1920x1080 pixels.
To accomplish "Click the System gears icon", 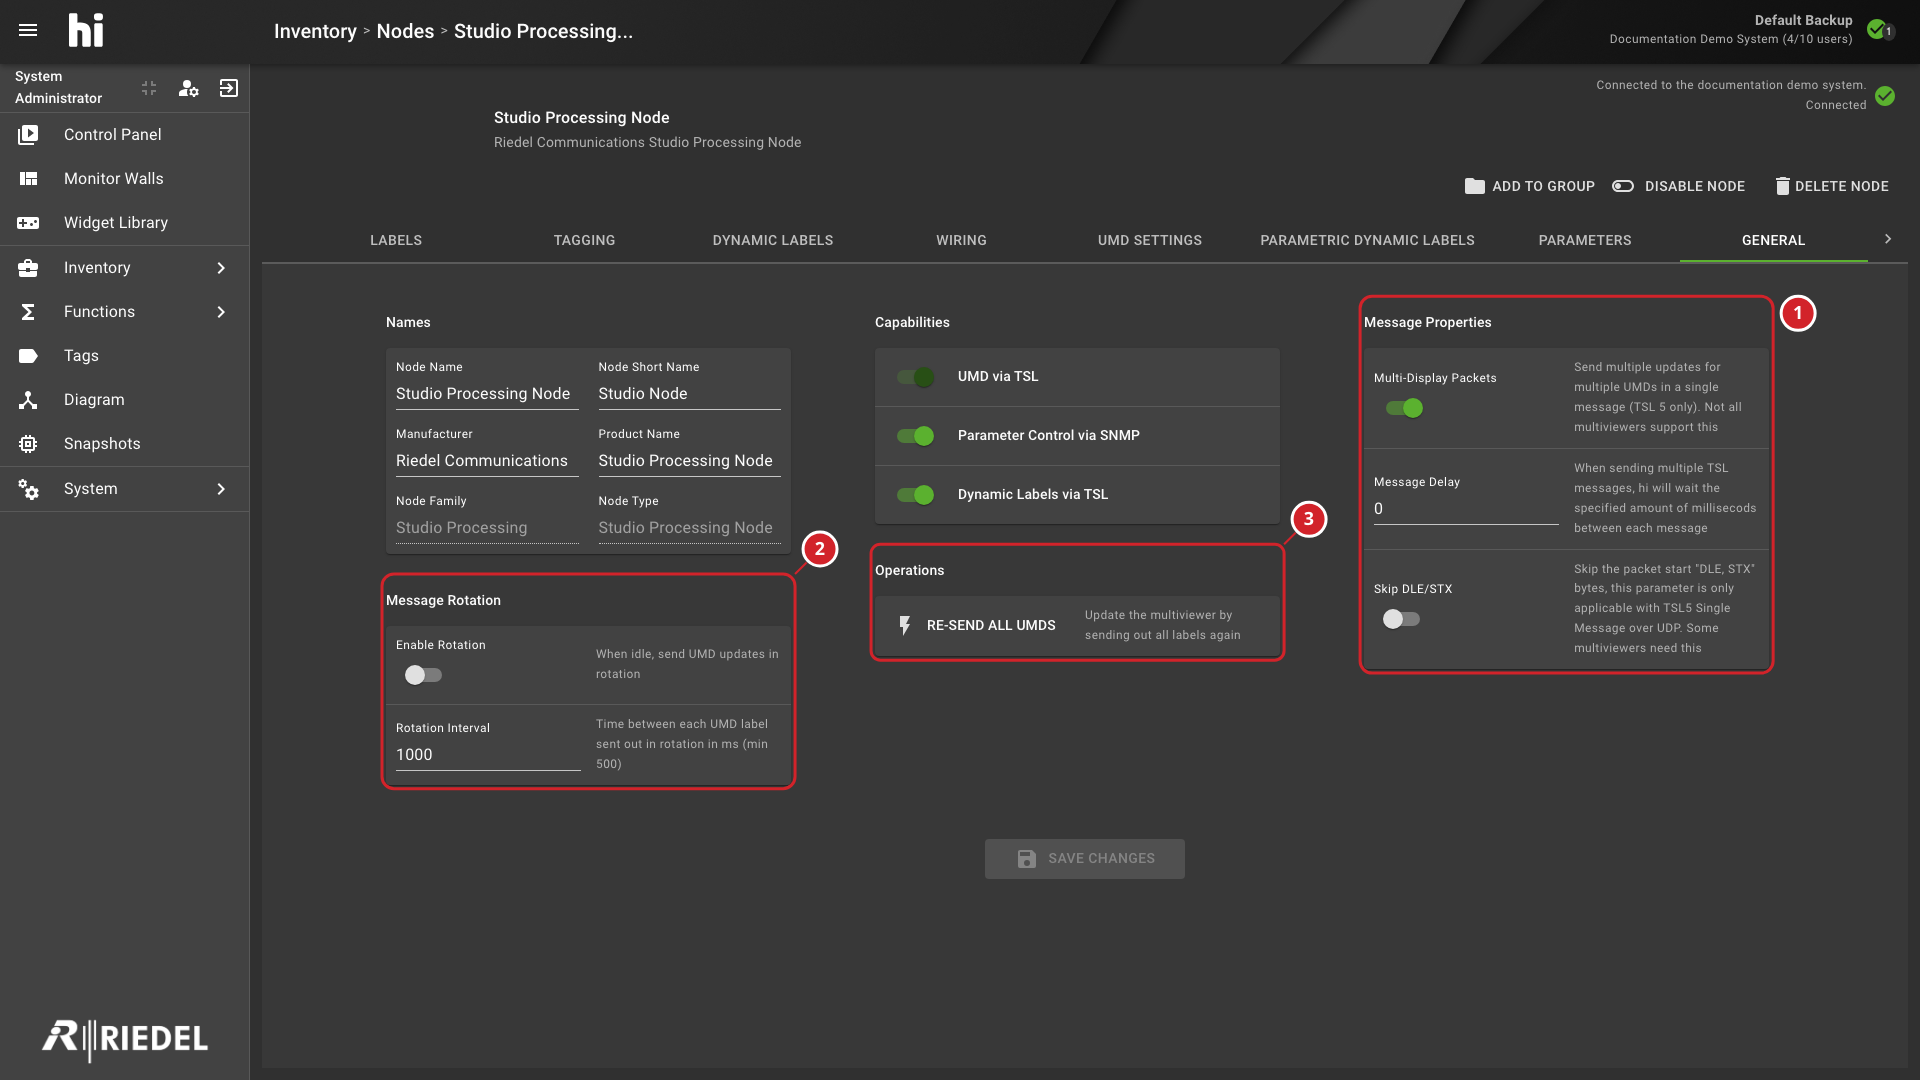I will [x=28, y=488].
